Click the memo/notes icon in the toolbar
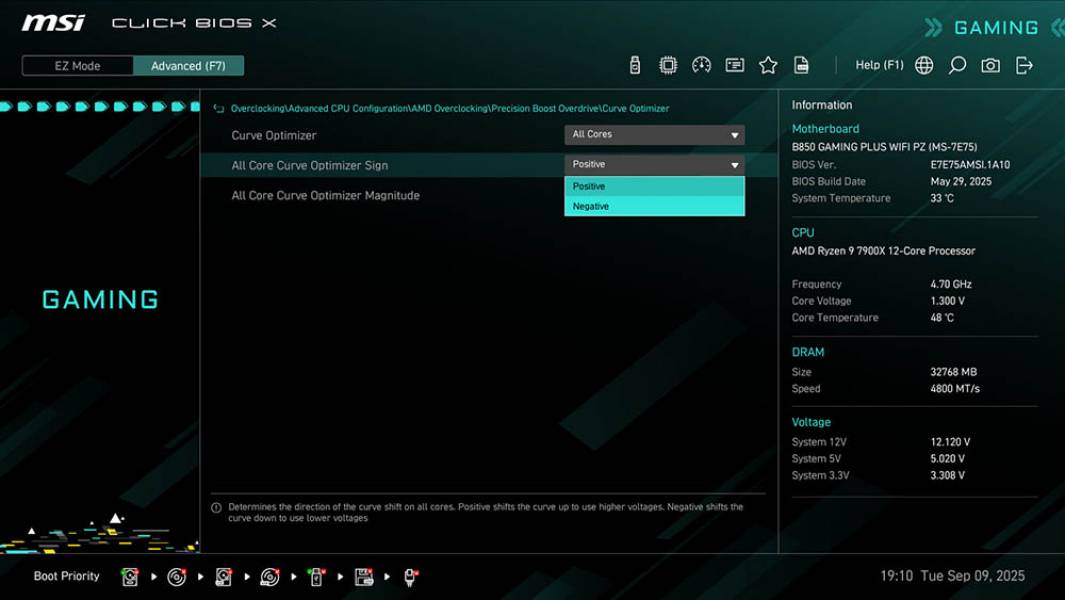This screenshot has width=1065, height=600. (735, 64)
